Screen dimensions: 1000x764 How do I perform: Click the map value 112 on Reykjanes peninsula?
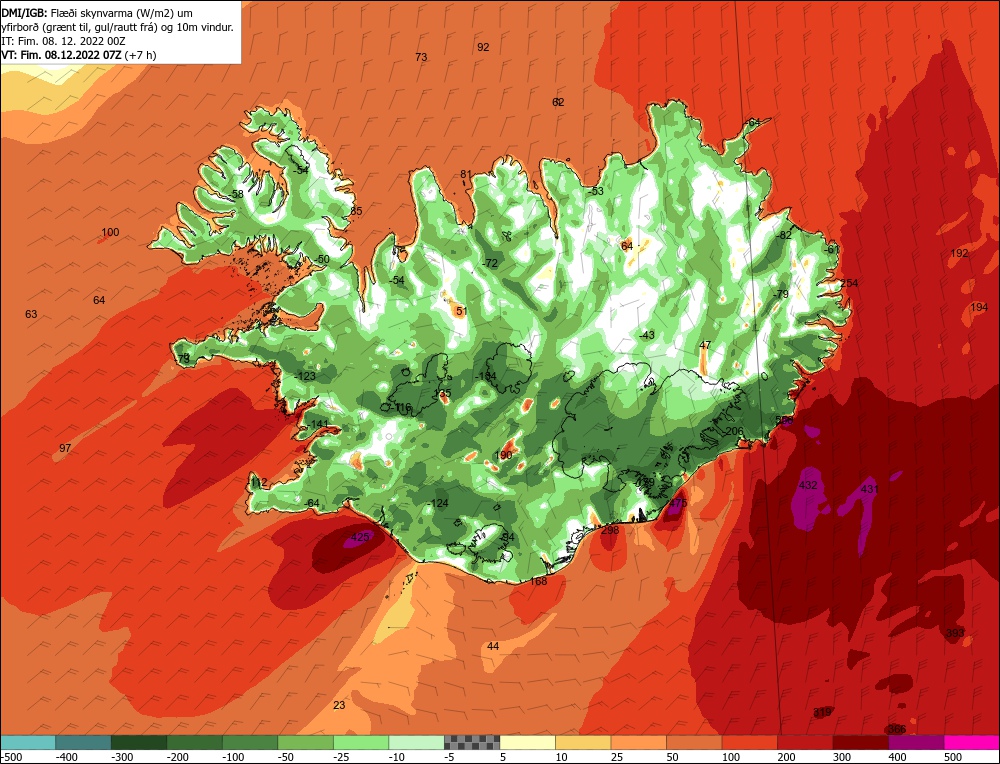tap(258, 483)
